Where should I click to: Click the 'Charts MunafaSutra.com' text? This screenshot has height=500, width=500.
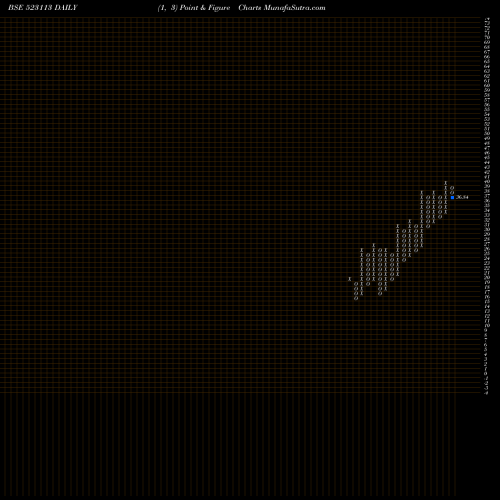click(282, 8)
